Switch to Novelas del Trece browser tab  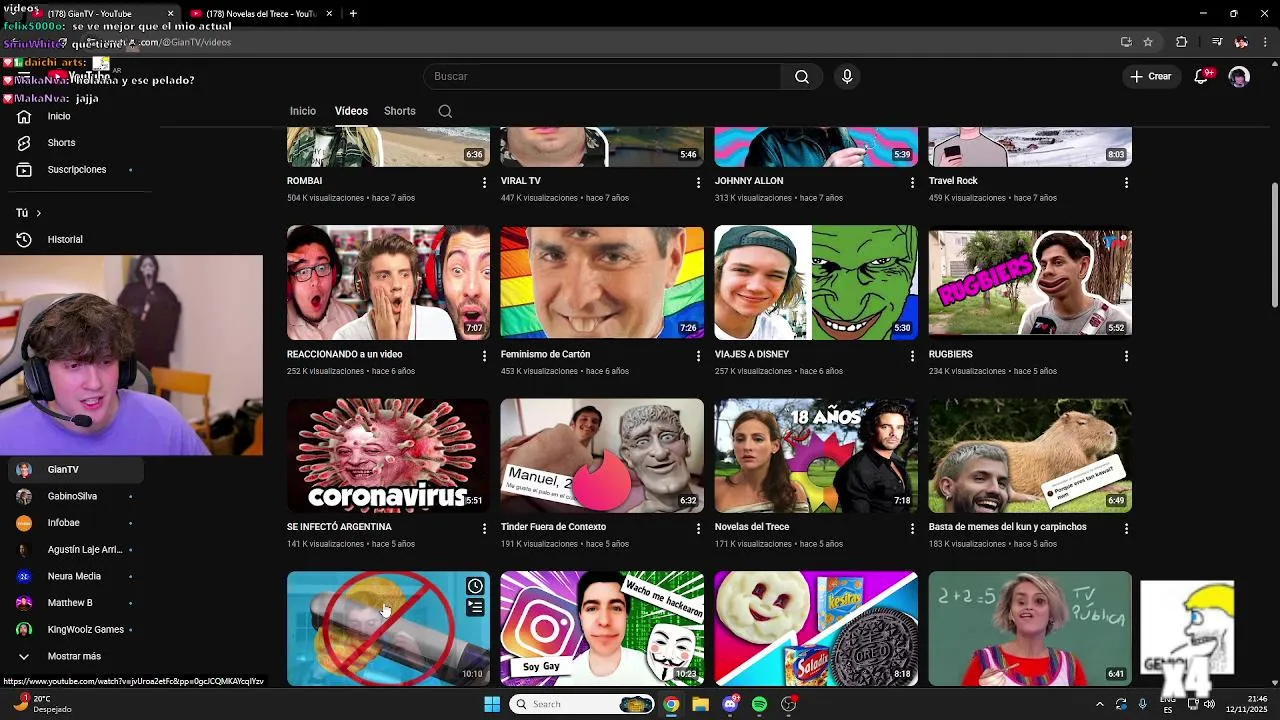(x=261, y=14)
